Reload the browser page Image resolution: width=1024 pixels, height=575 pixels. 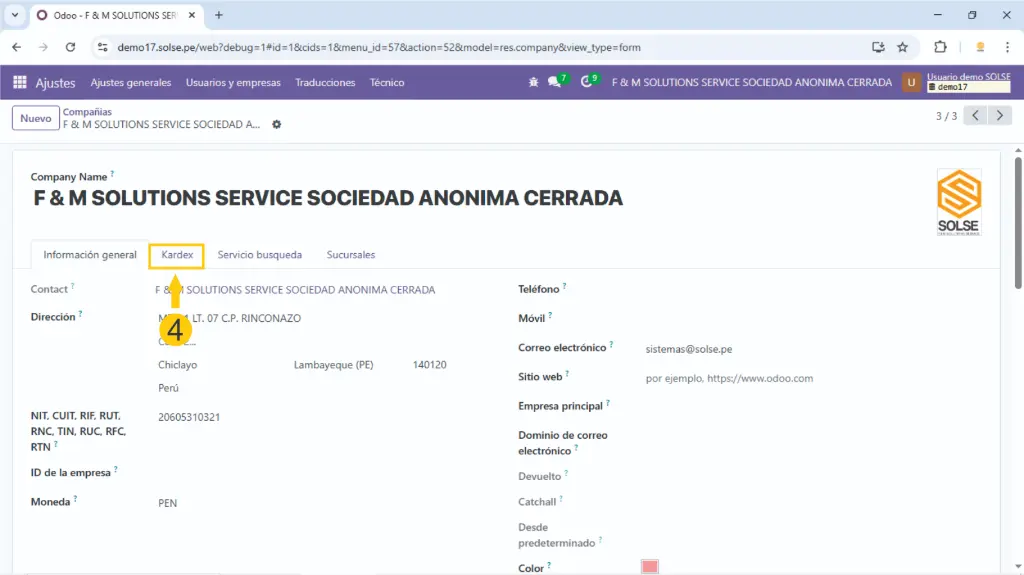(x=70, y=47)
